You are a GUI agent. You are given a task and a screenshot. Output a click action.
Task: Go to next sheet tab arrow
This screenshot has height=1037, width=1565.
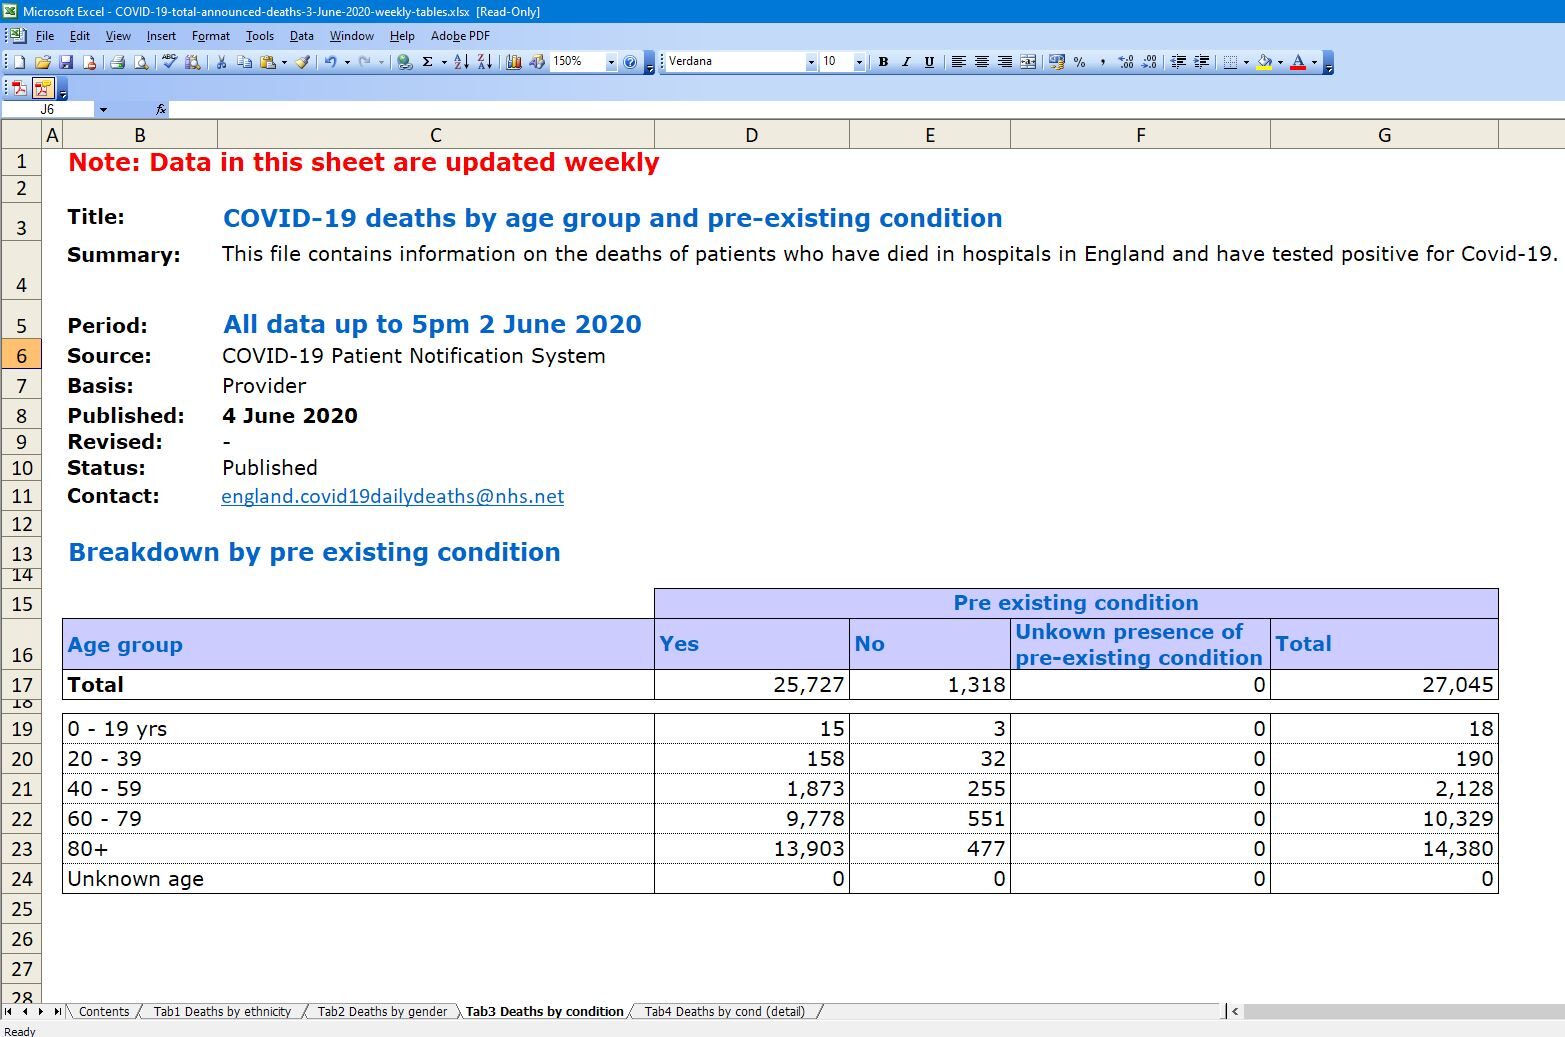(x=40, y=1011)
